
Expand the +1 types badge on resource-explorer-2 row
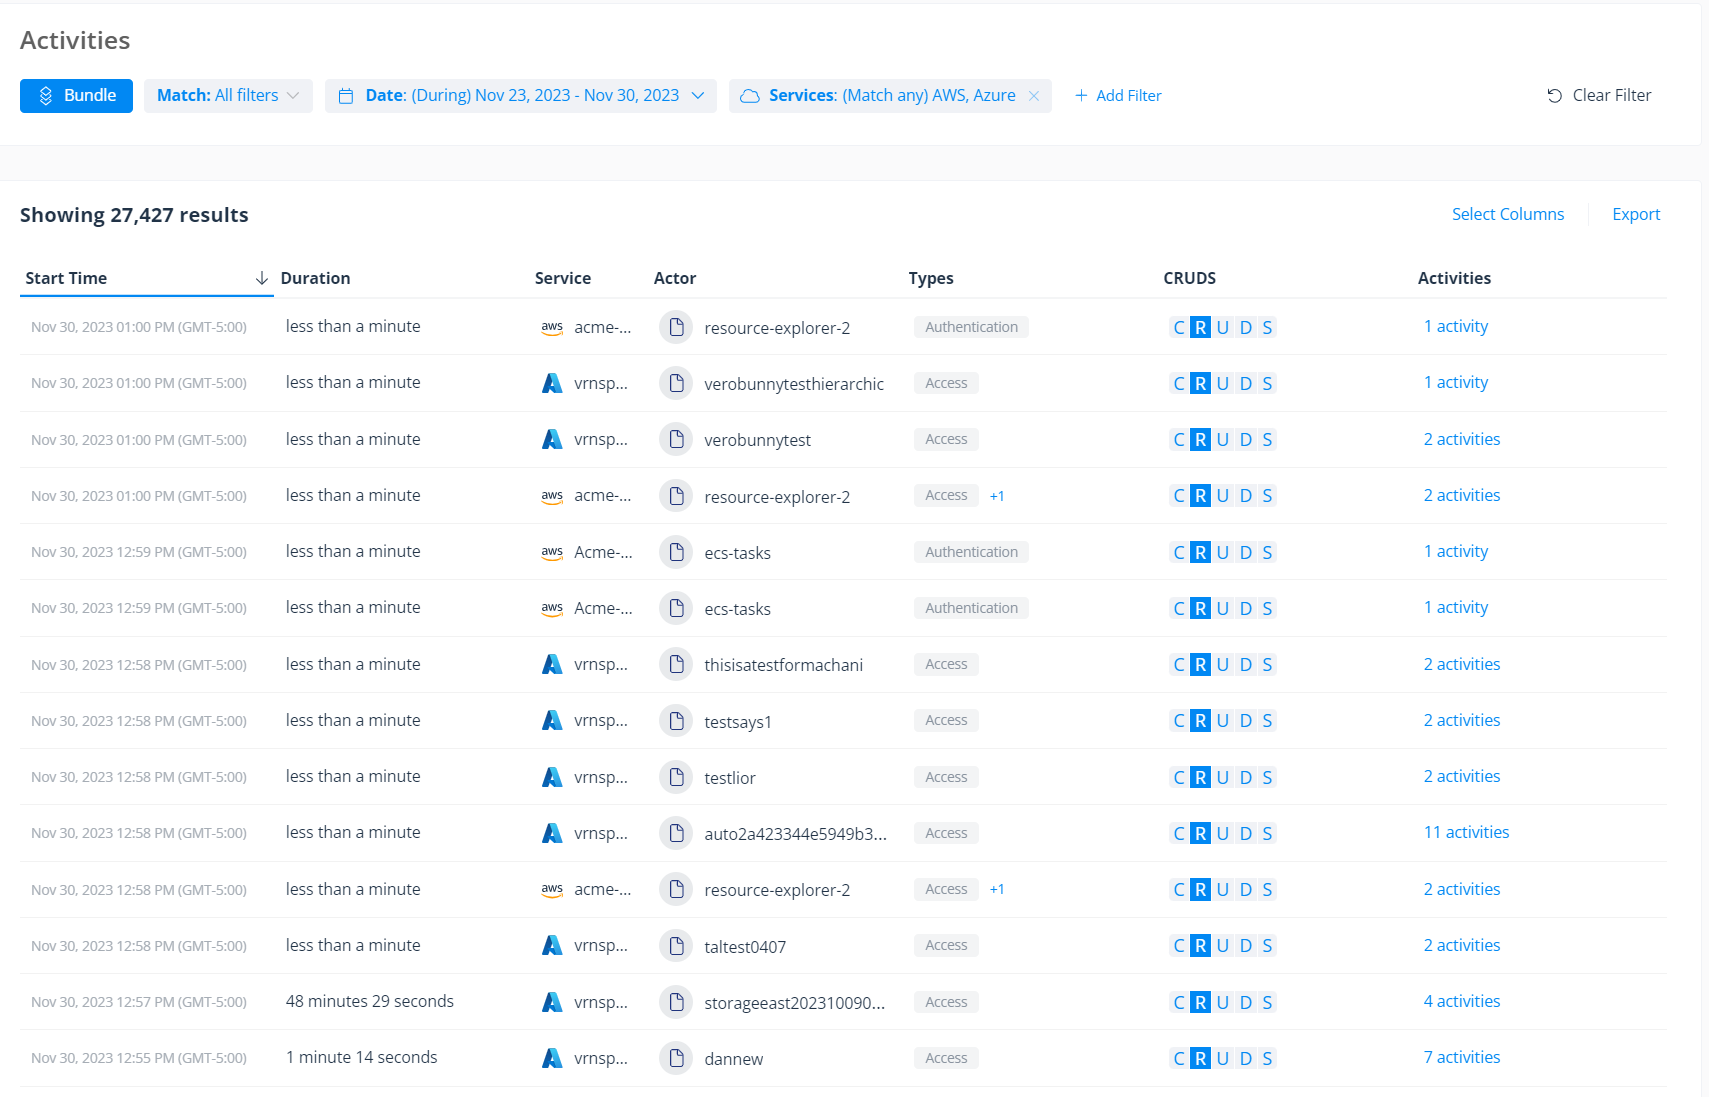point(997,495)
